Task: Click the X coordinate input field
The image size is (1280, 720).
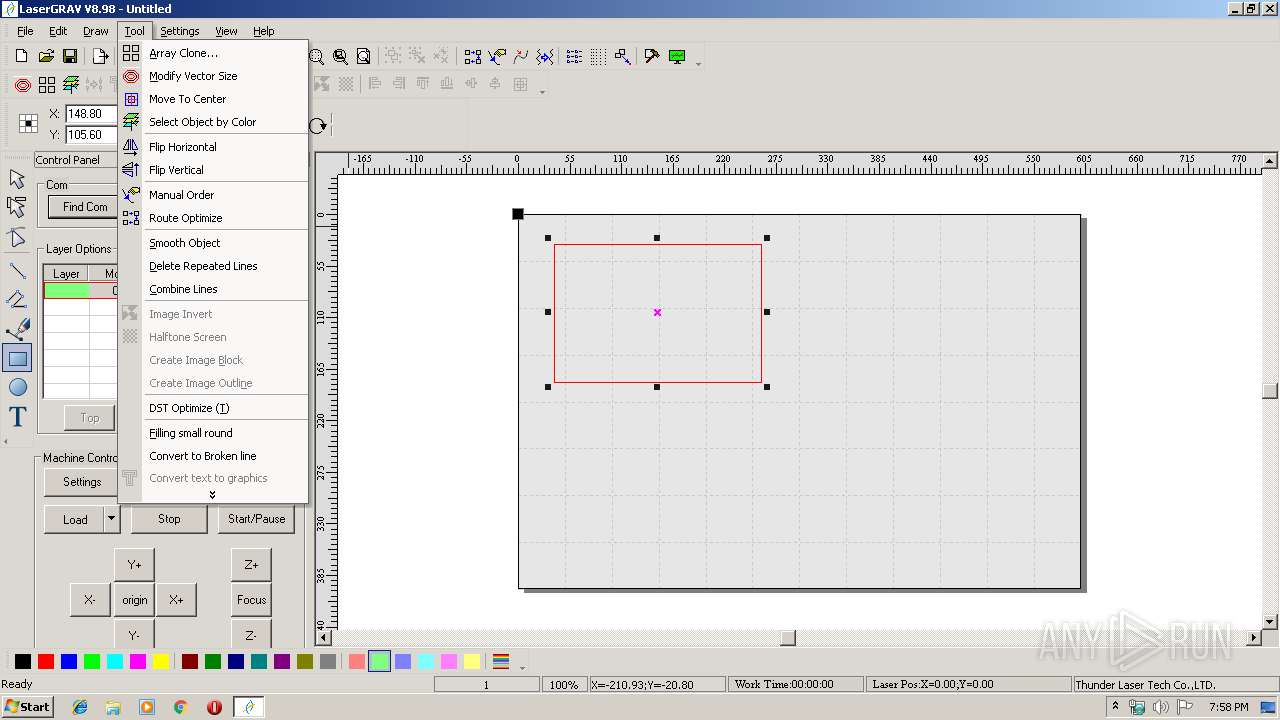Action: point(91,114)
